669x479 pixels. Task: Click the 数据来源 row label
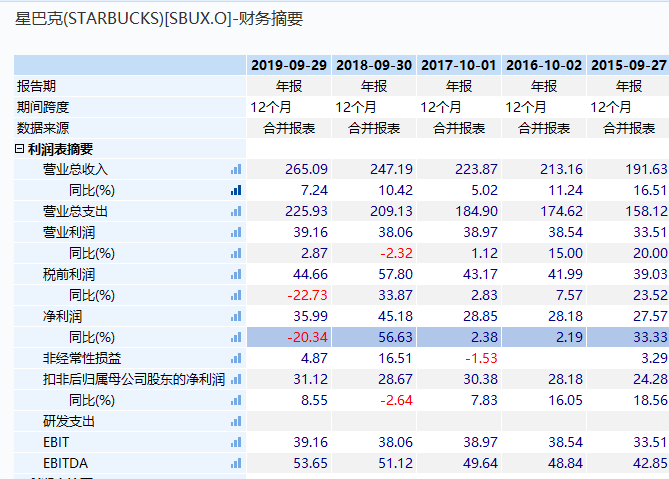point(43,128)
